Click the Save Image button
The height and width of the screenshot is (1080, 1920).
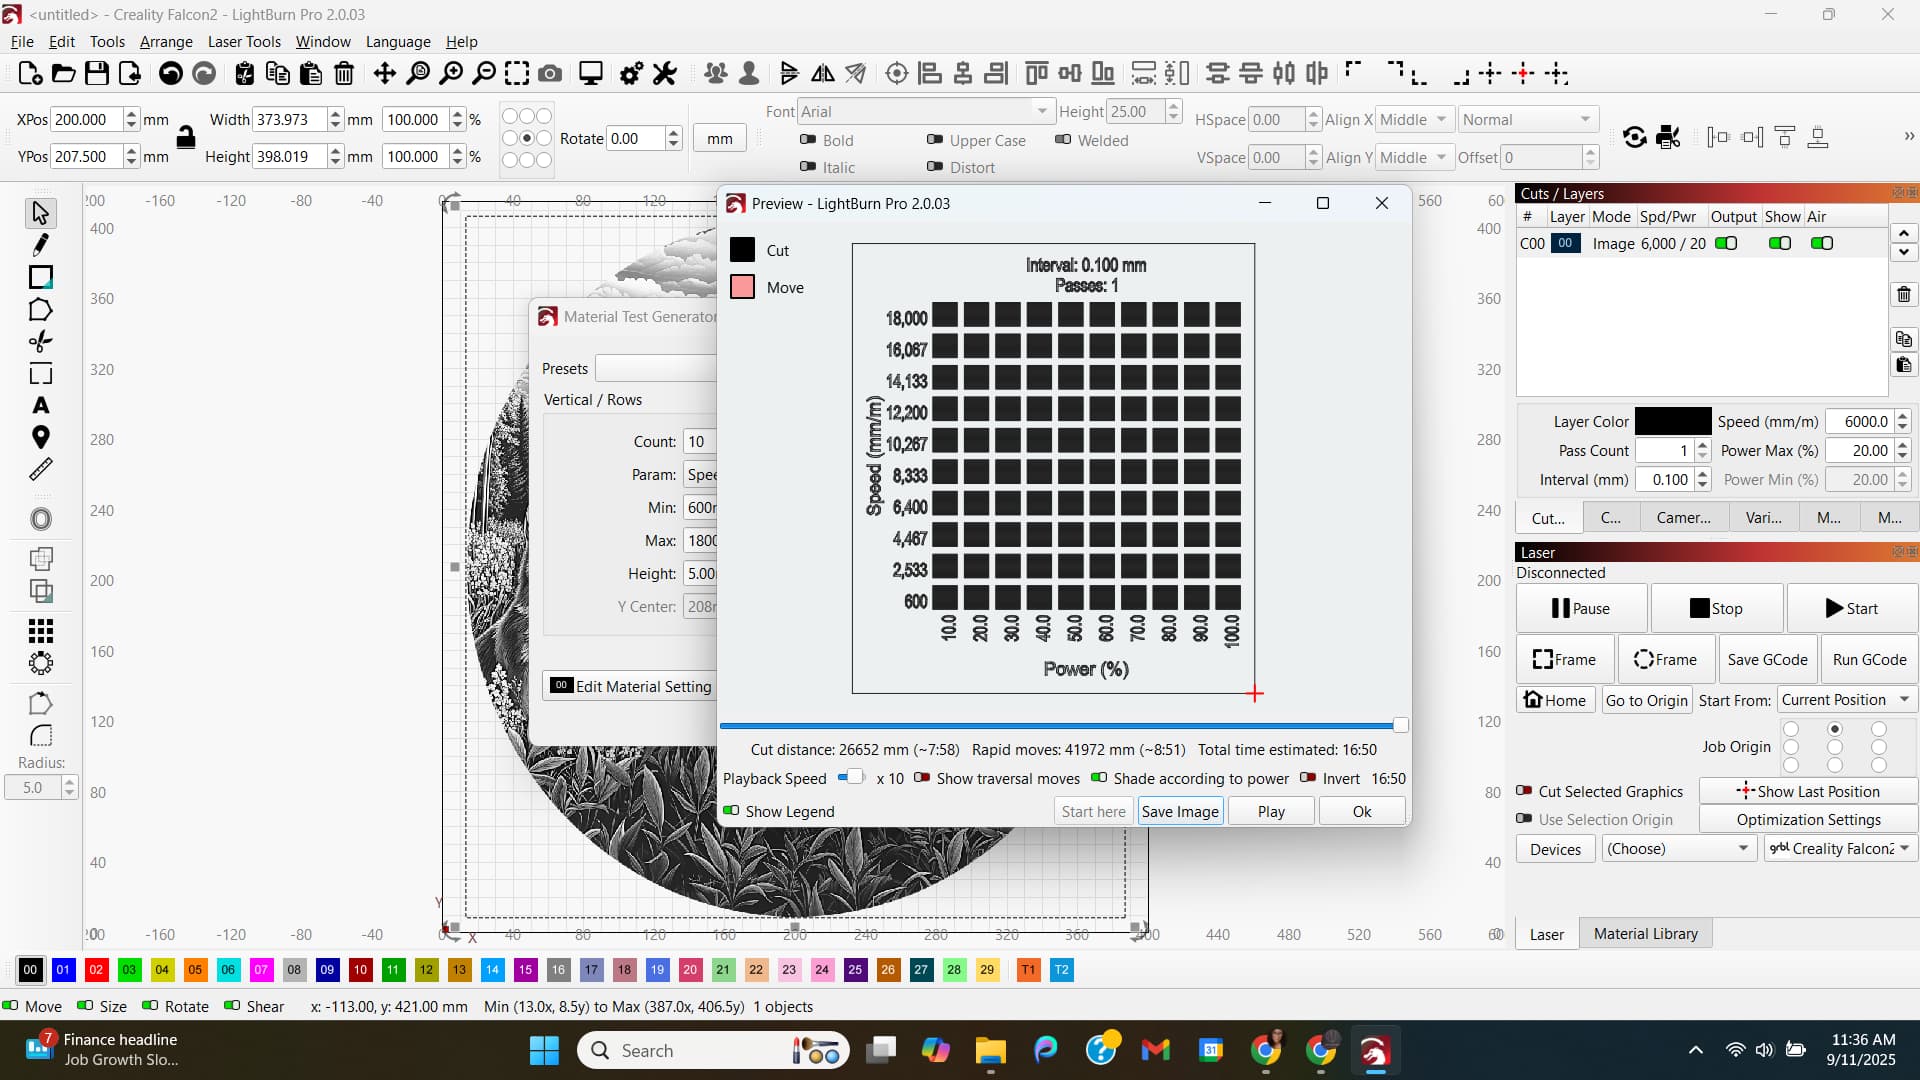[x=1180, y=811]
